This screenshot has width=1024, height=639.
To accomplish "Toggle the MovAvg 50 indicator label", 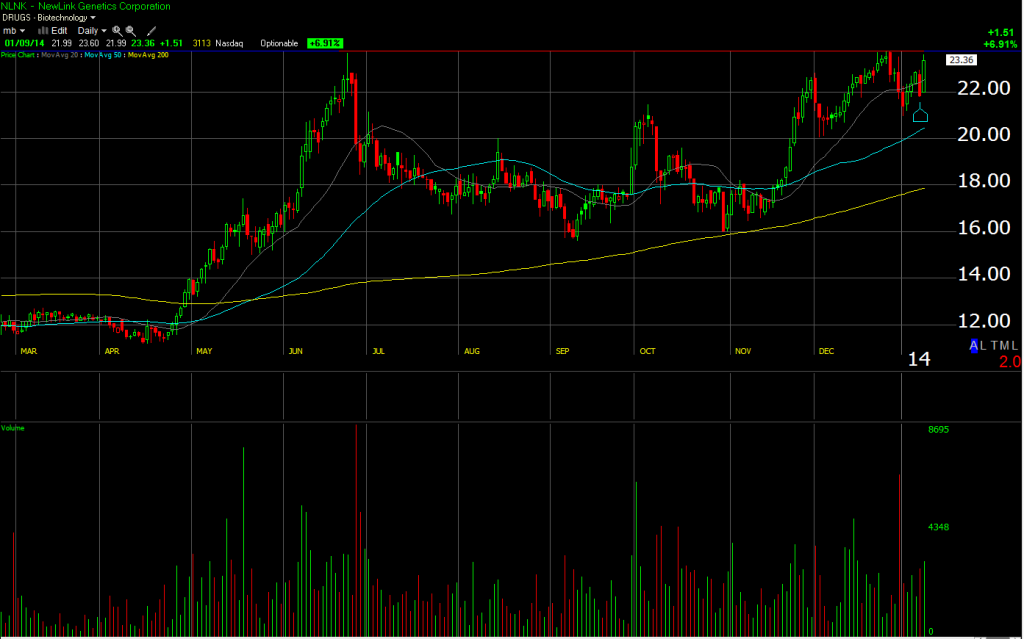I will click(x=103, y=54).
